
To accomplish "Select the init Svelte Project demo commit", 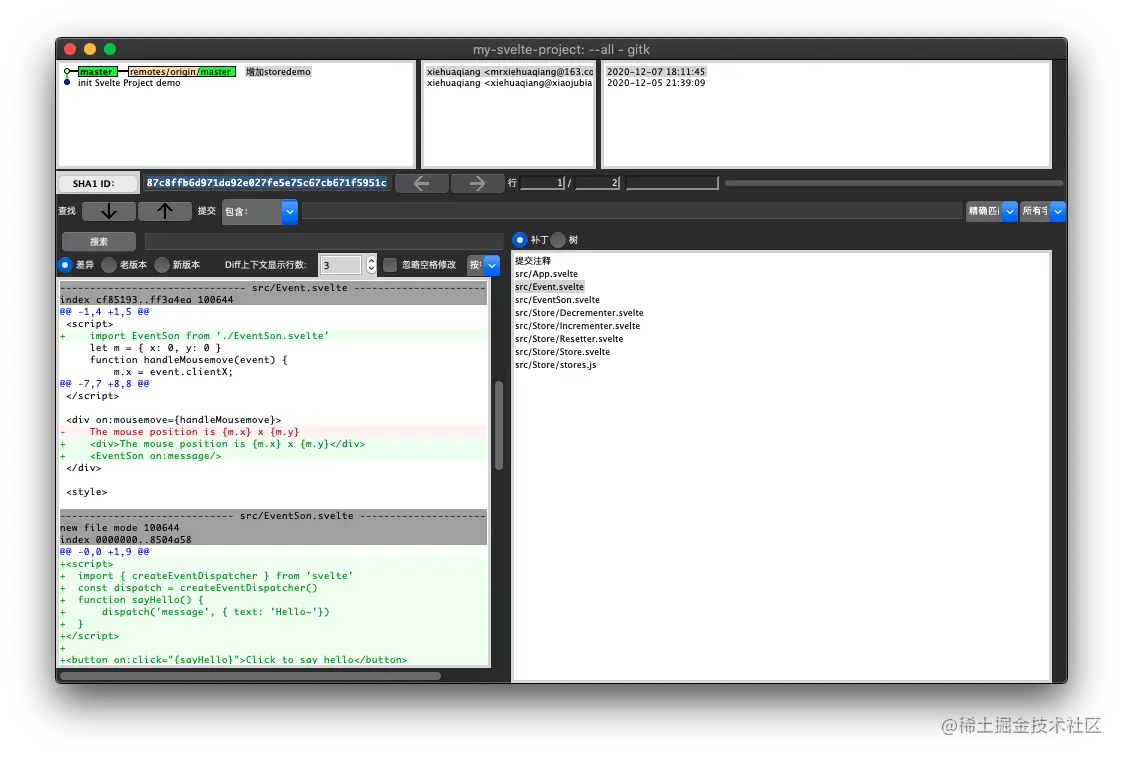I will [x=129, y=83].
